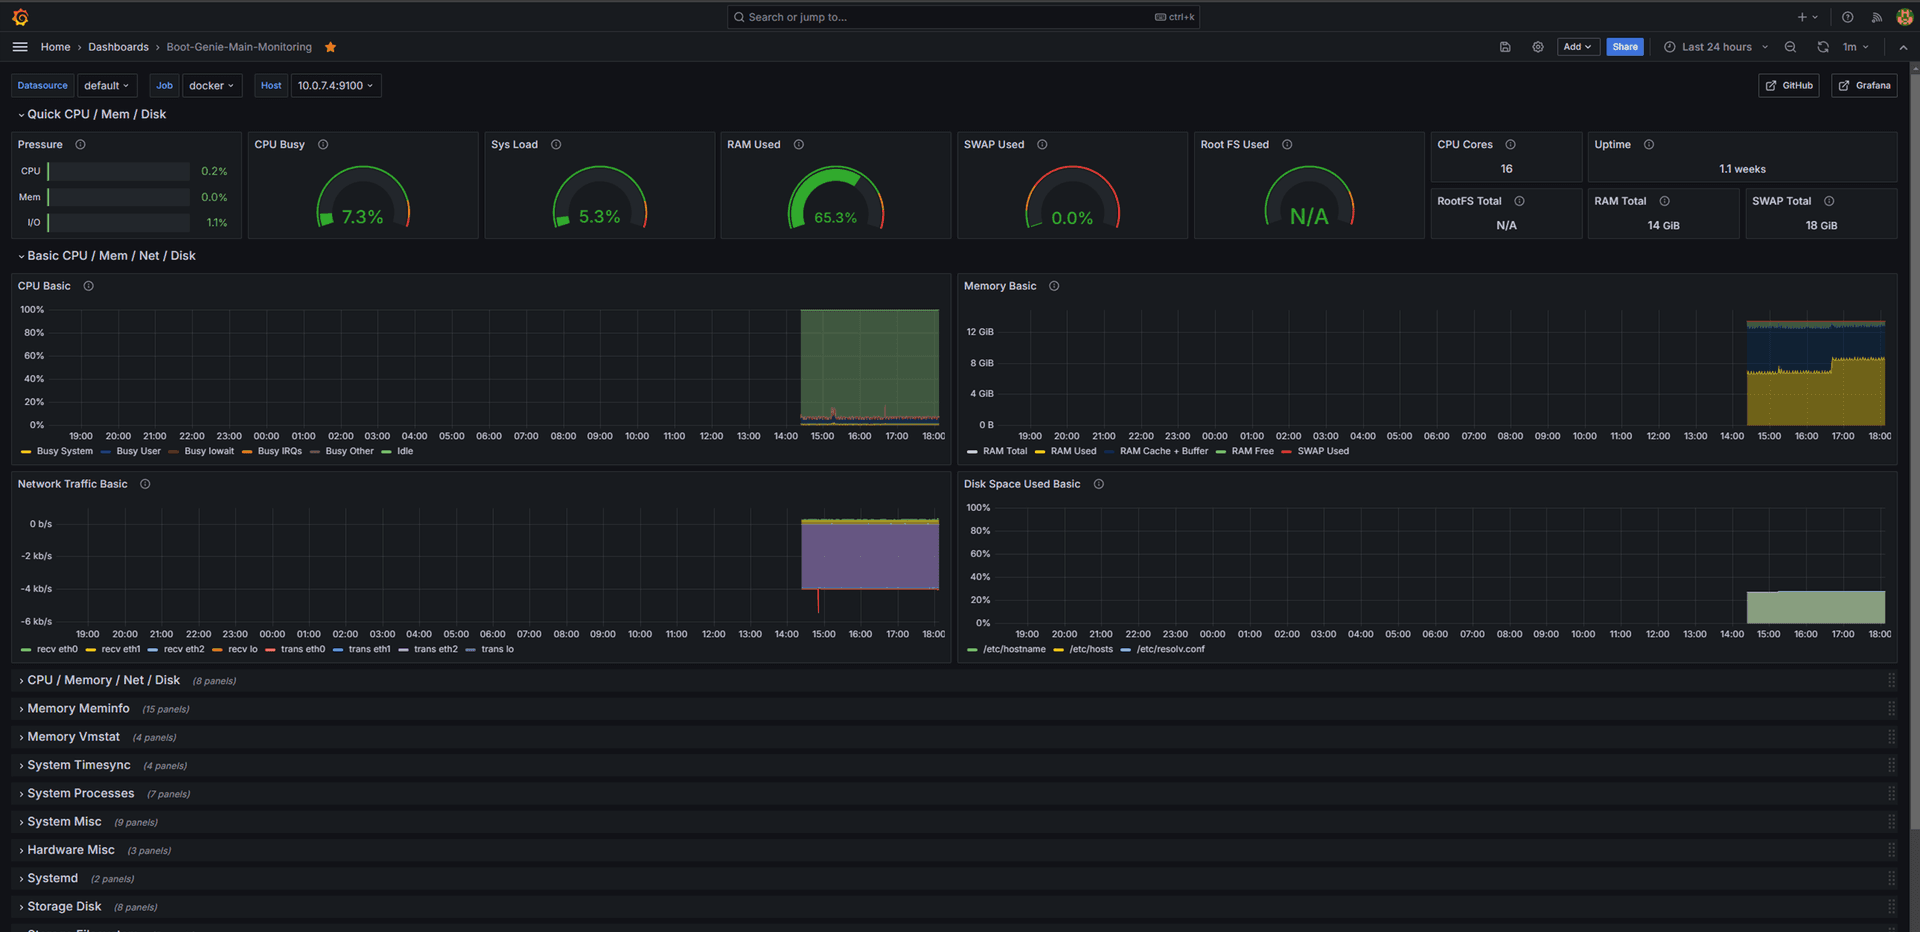
Task: Open the Host 10.0.7.4:9100 dropdown
Action: [336, 86]
